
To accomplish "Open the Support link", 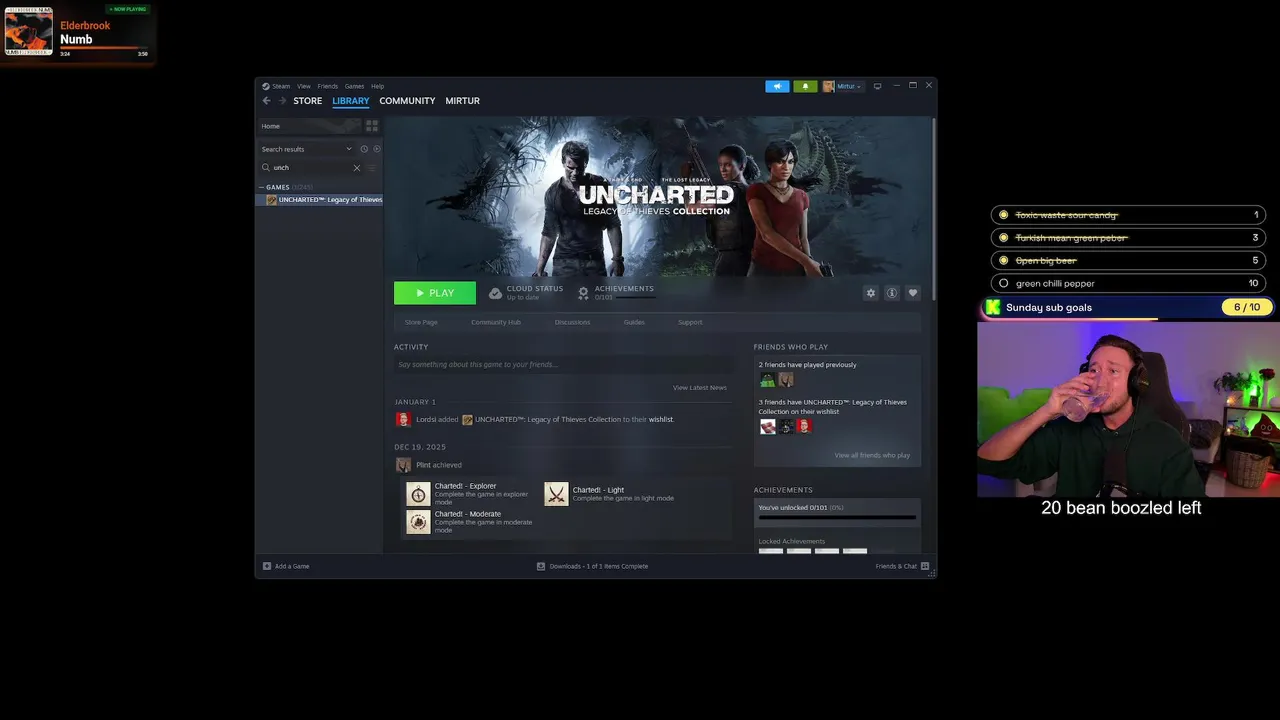I will 690,322.
